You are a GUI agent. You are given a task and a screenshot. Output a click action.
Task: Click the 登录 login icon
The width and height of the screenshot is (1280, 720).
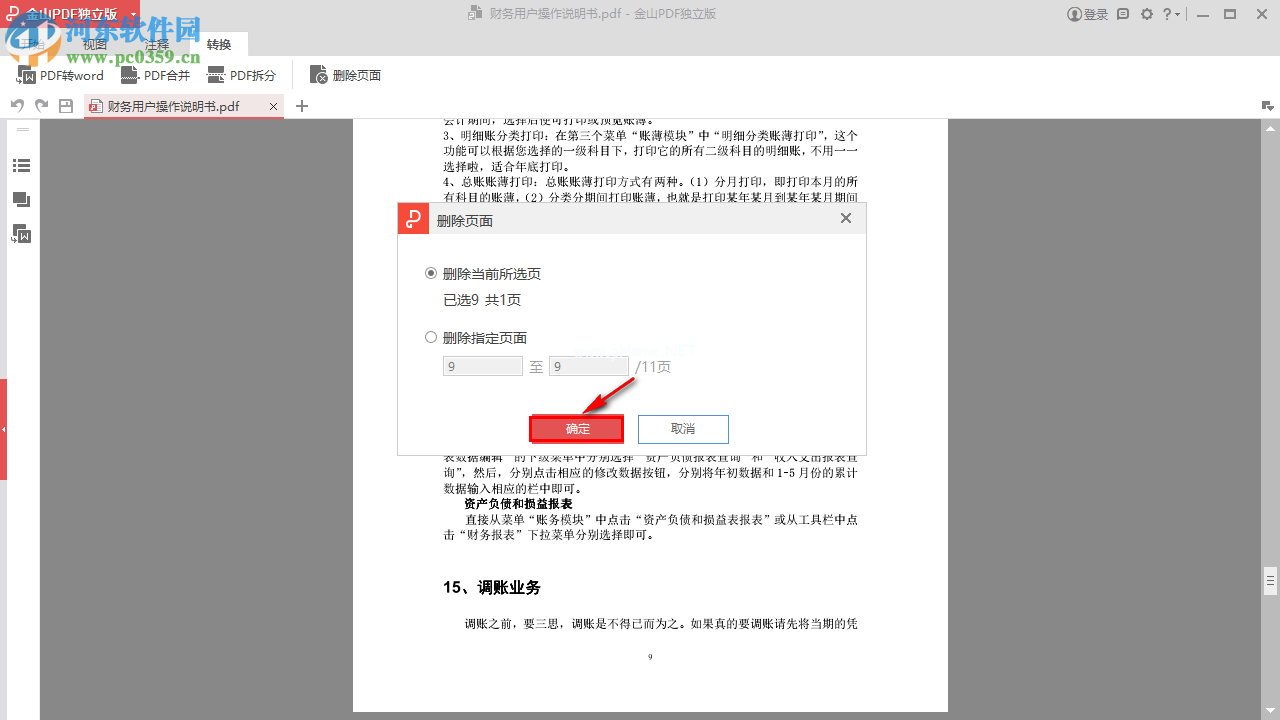click(x=1088, y=14)
